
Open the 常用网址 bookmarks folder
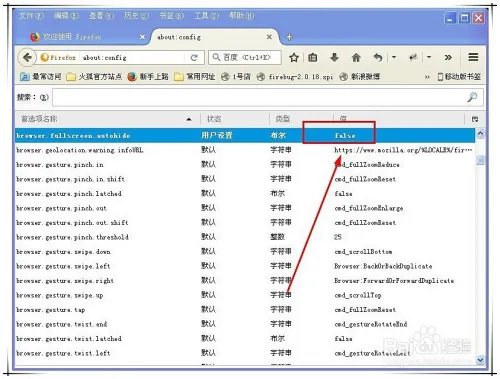(x=195, y=77)
